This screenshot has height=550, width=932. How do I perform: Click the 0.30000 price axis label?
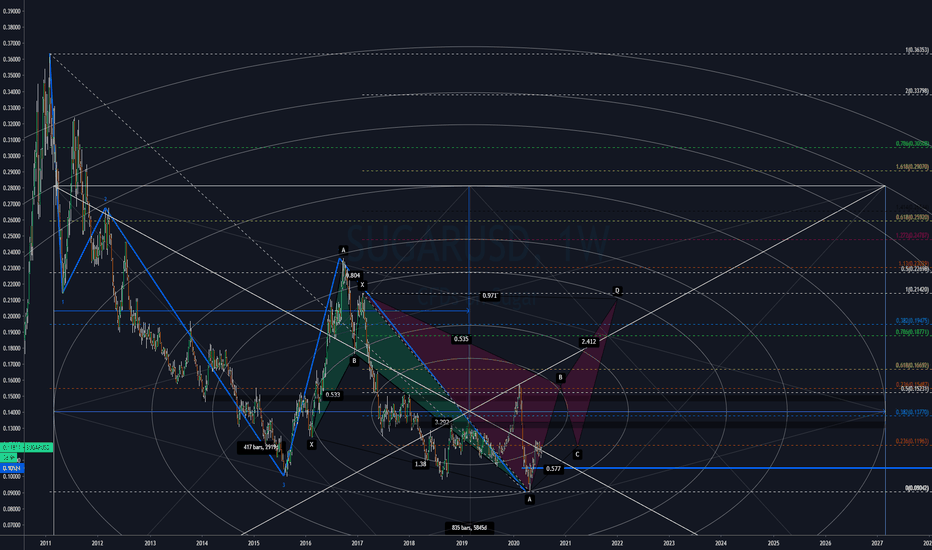click(x=12, y=156)
